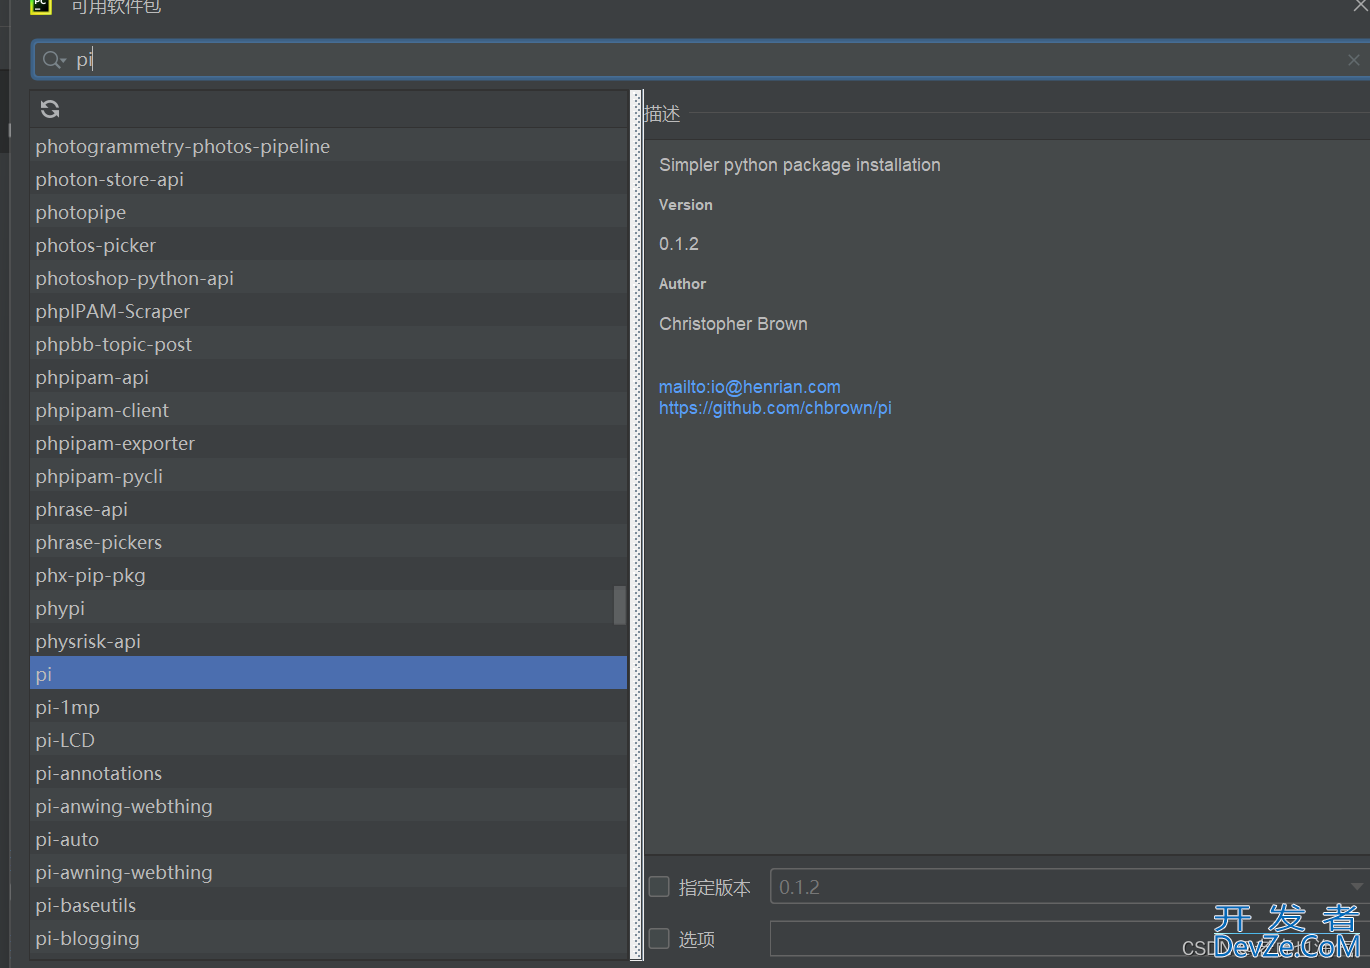Screen dimensions: 1370x968
Task: Click the options text input field
Action: (x=1069, y=939)
